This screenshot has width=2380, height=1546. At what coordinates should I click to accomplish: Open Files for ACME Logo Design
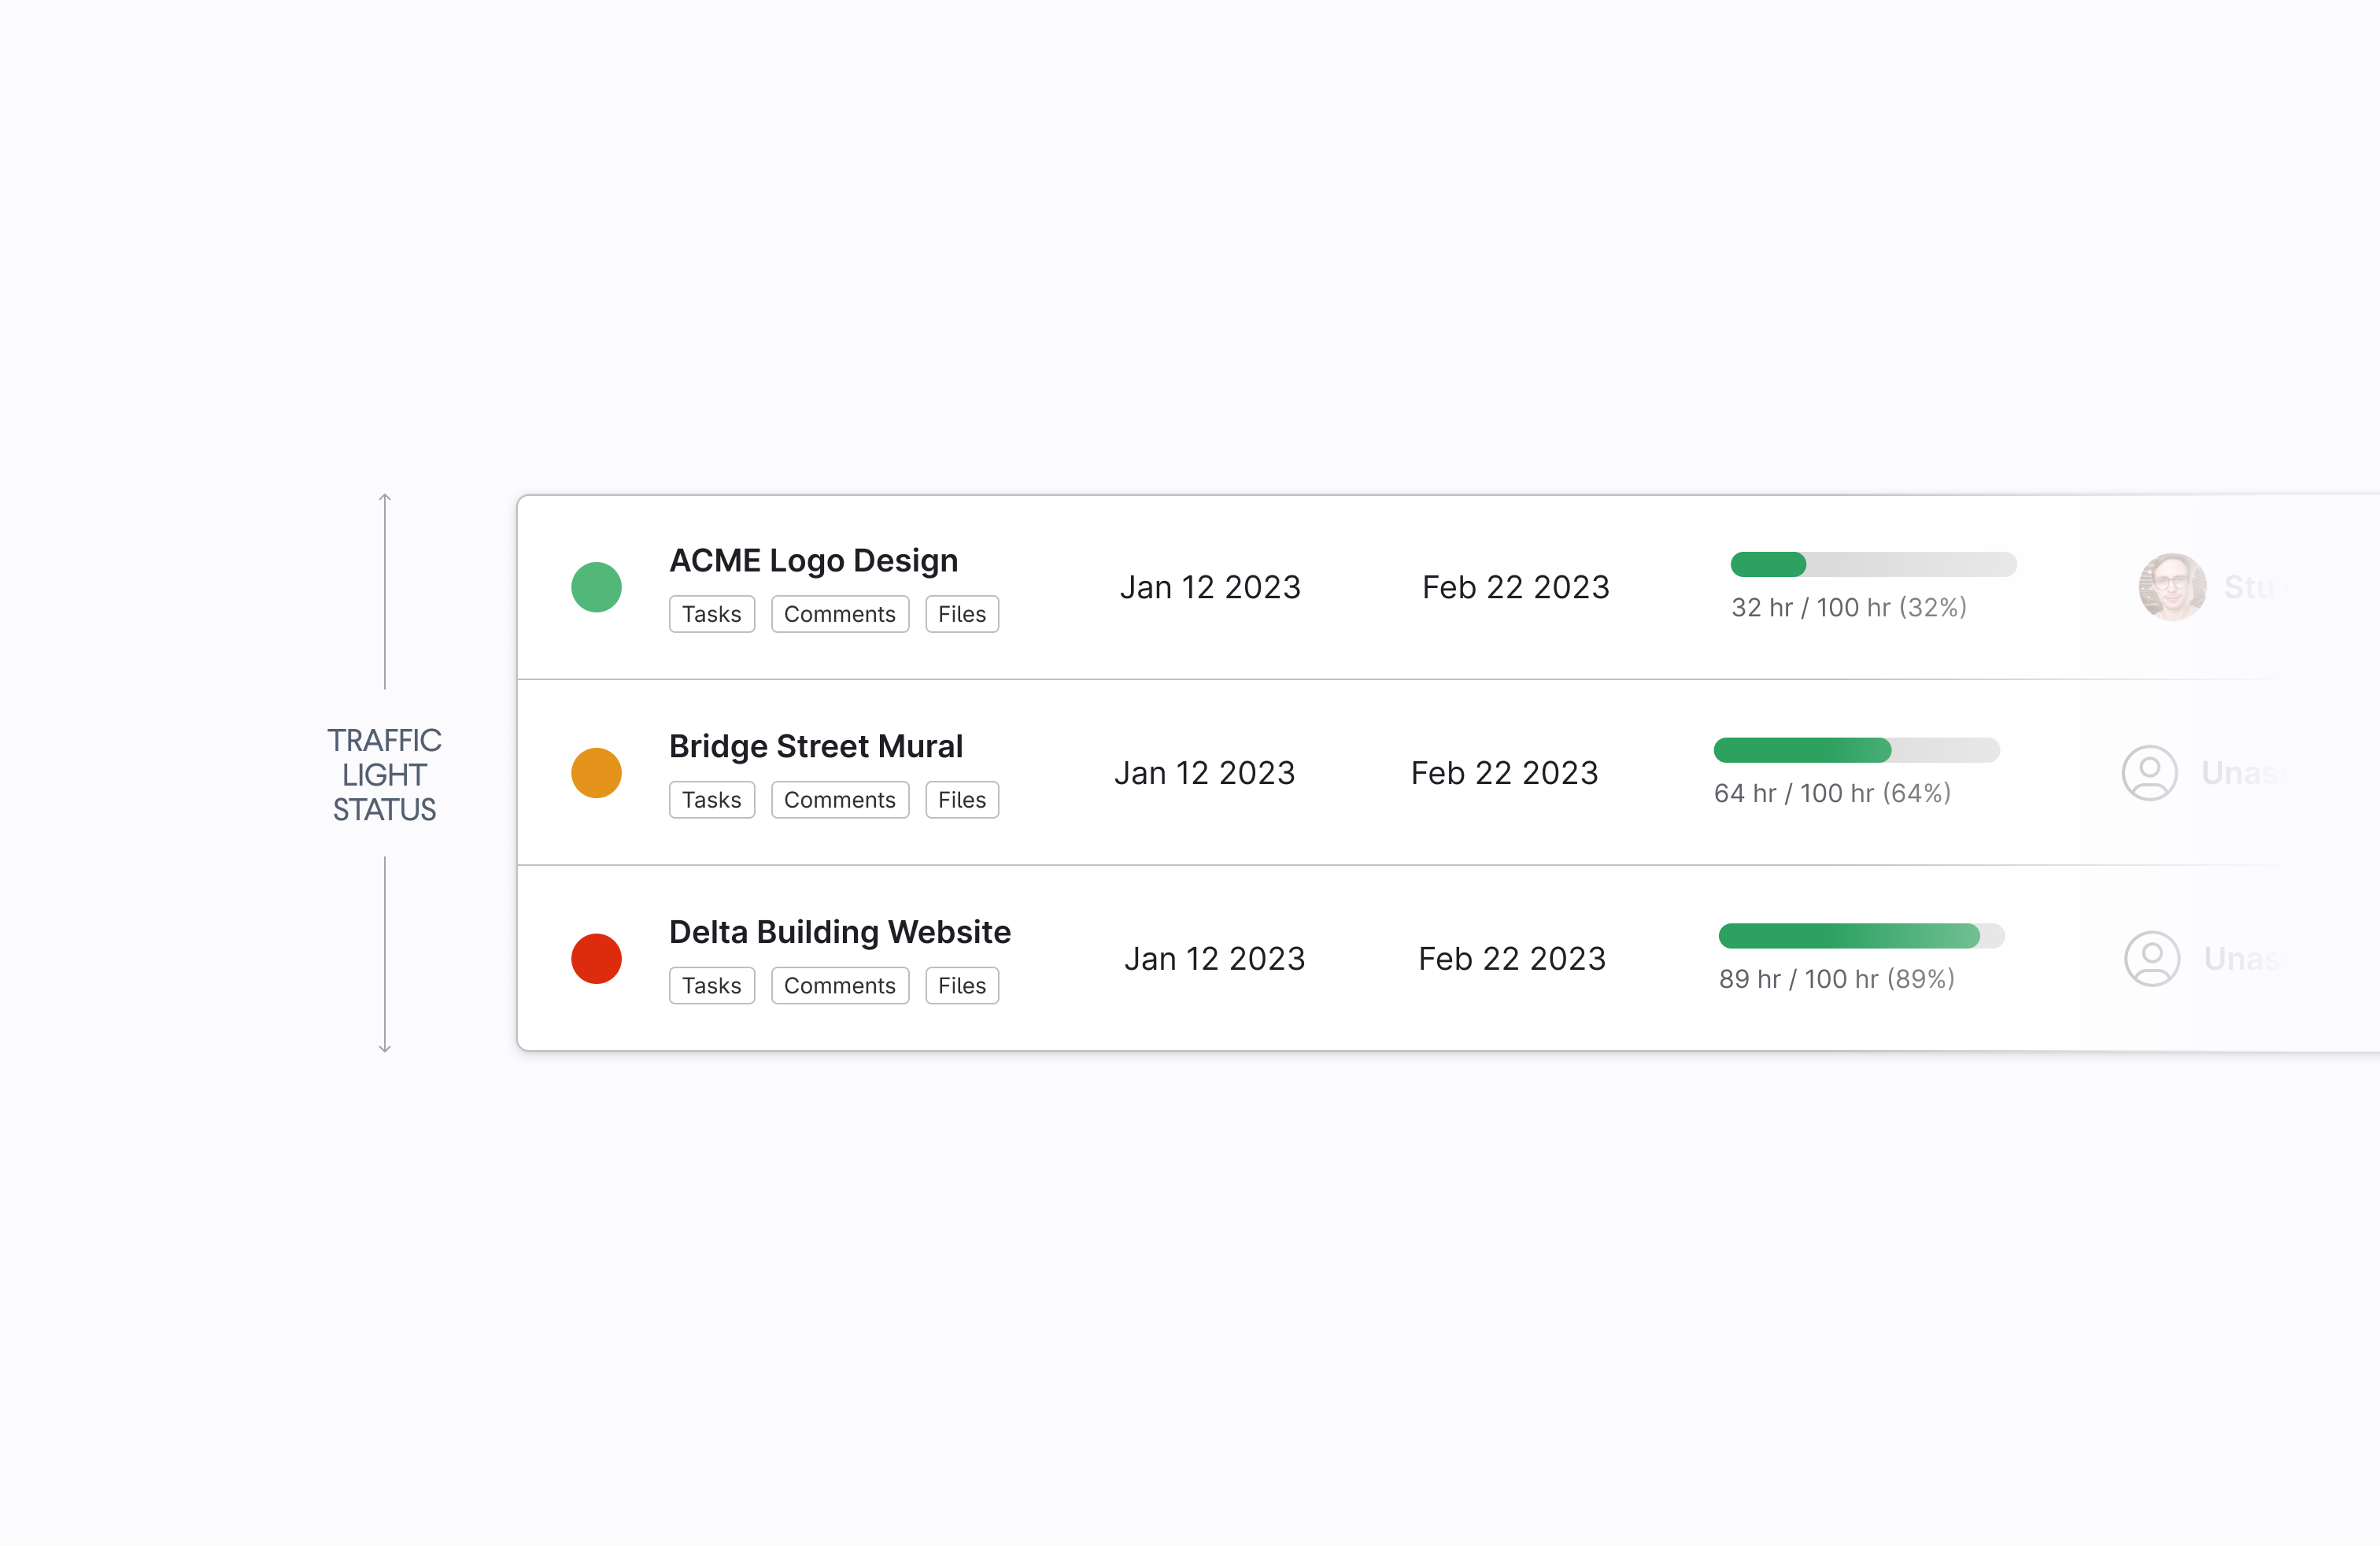tap(961, 614)
